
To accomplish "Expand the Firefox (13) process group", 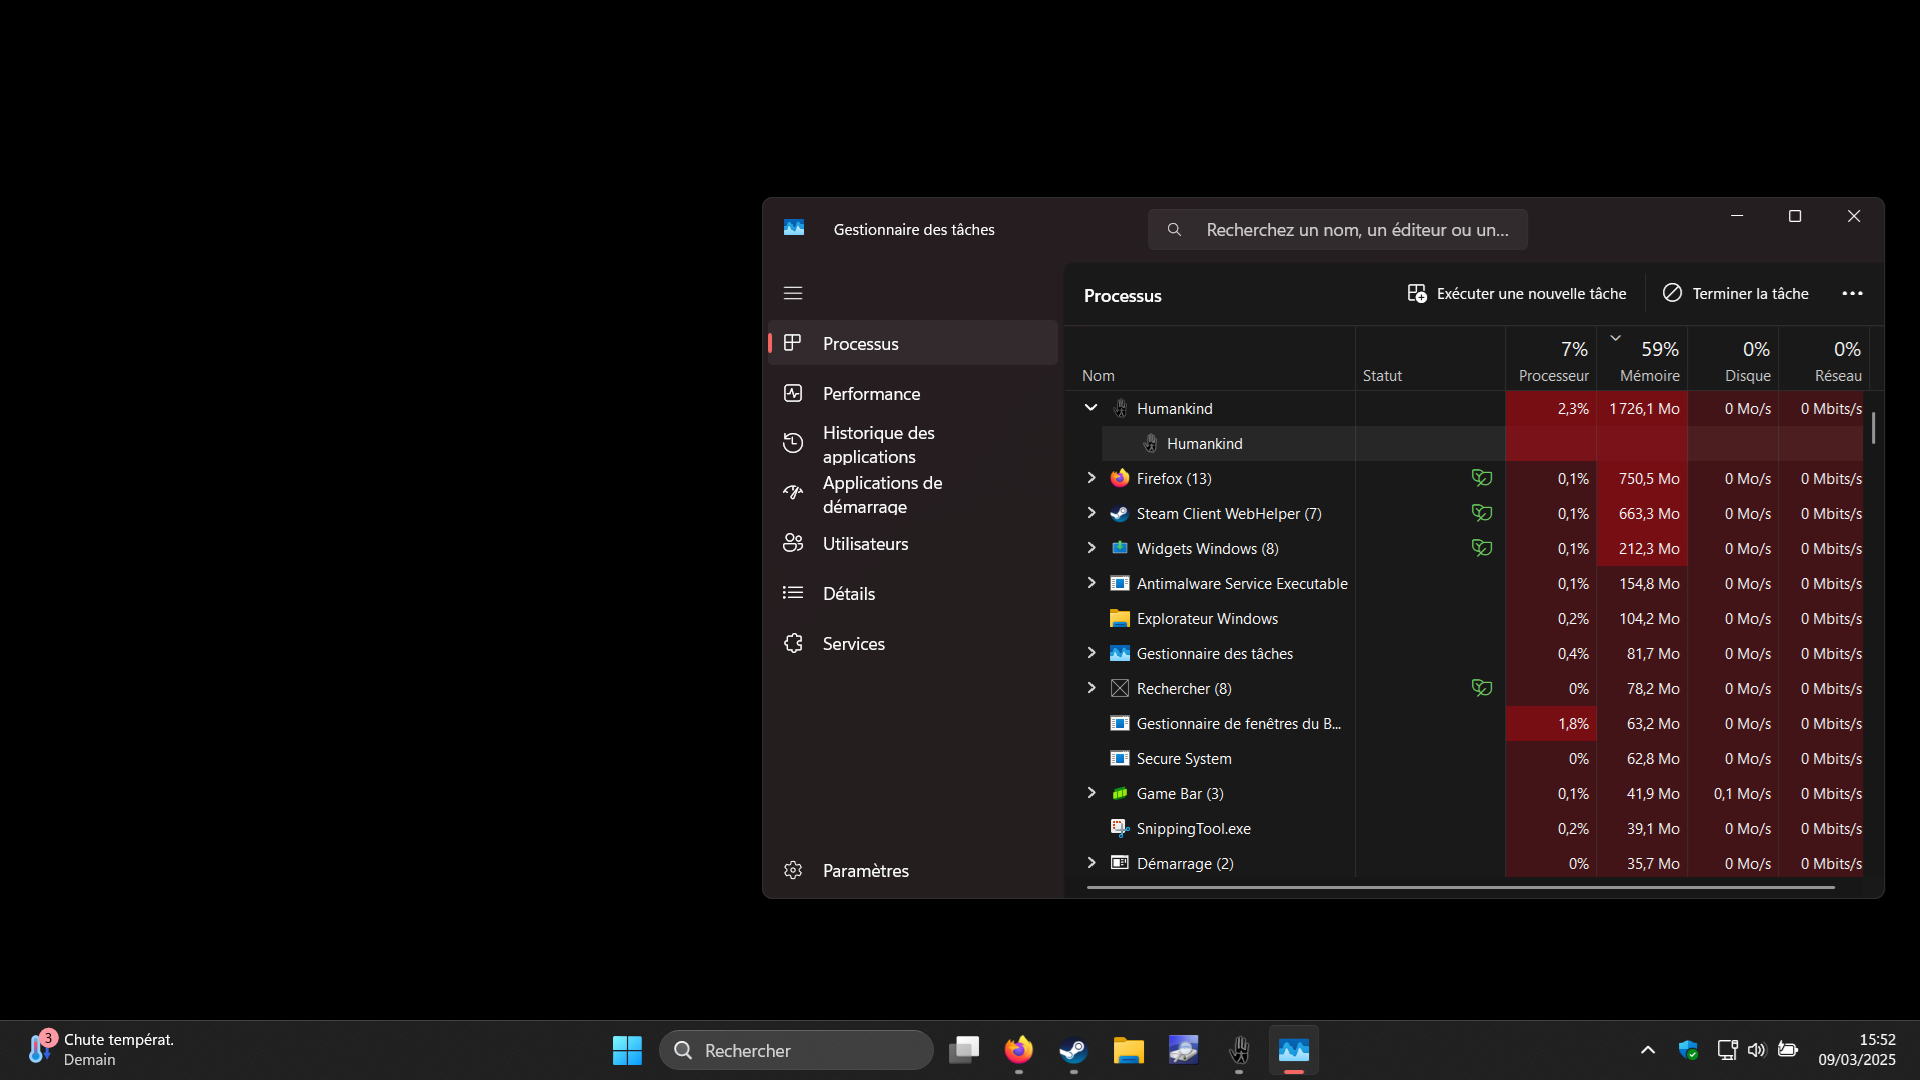I will click(1091, 479).
